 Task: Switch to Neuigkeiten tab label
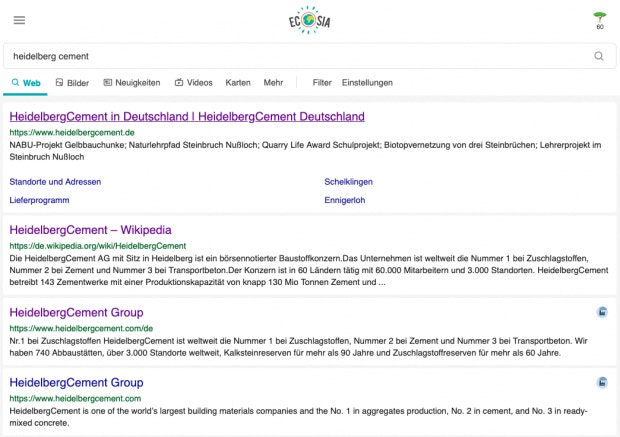[x=138, y=83]
